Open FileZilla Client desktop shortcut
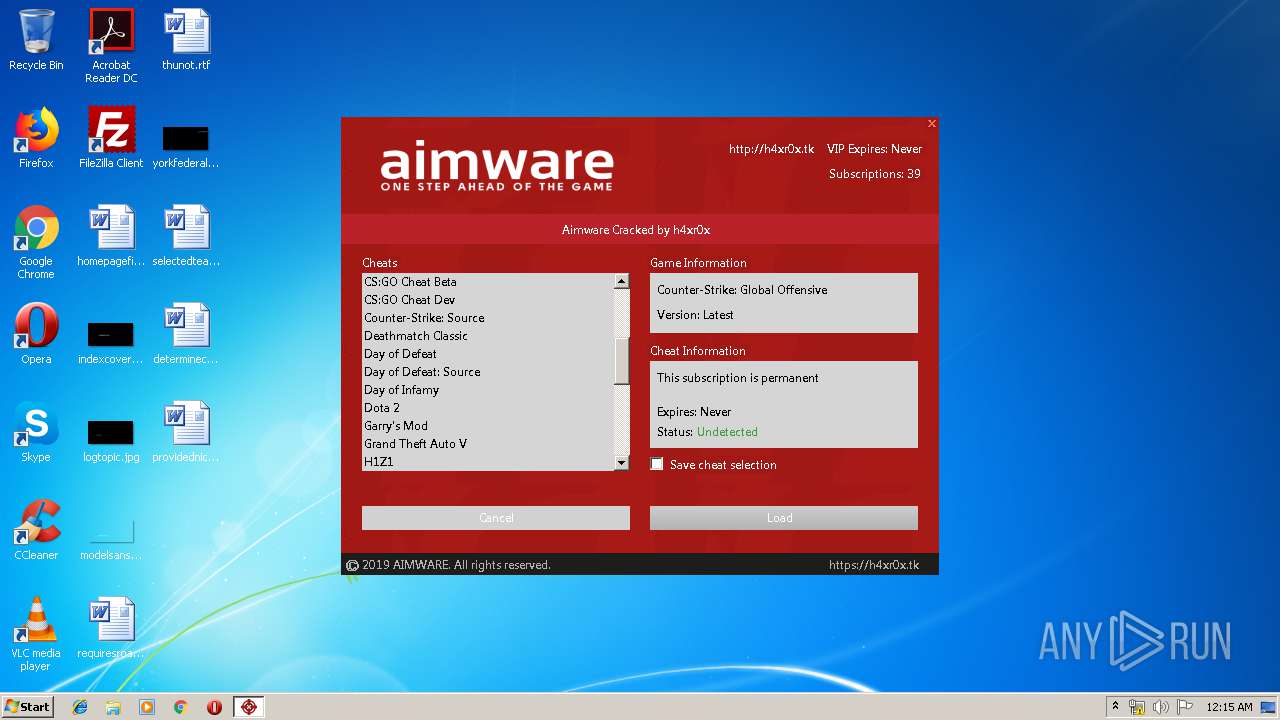Viewport: 1280px width, 720px height. pyautogui.click(x=111, y=138)
